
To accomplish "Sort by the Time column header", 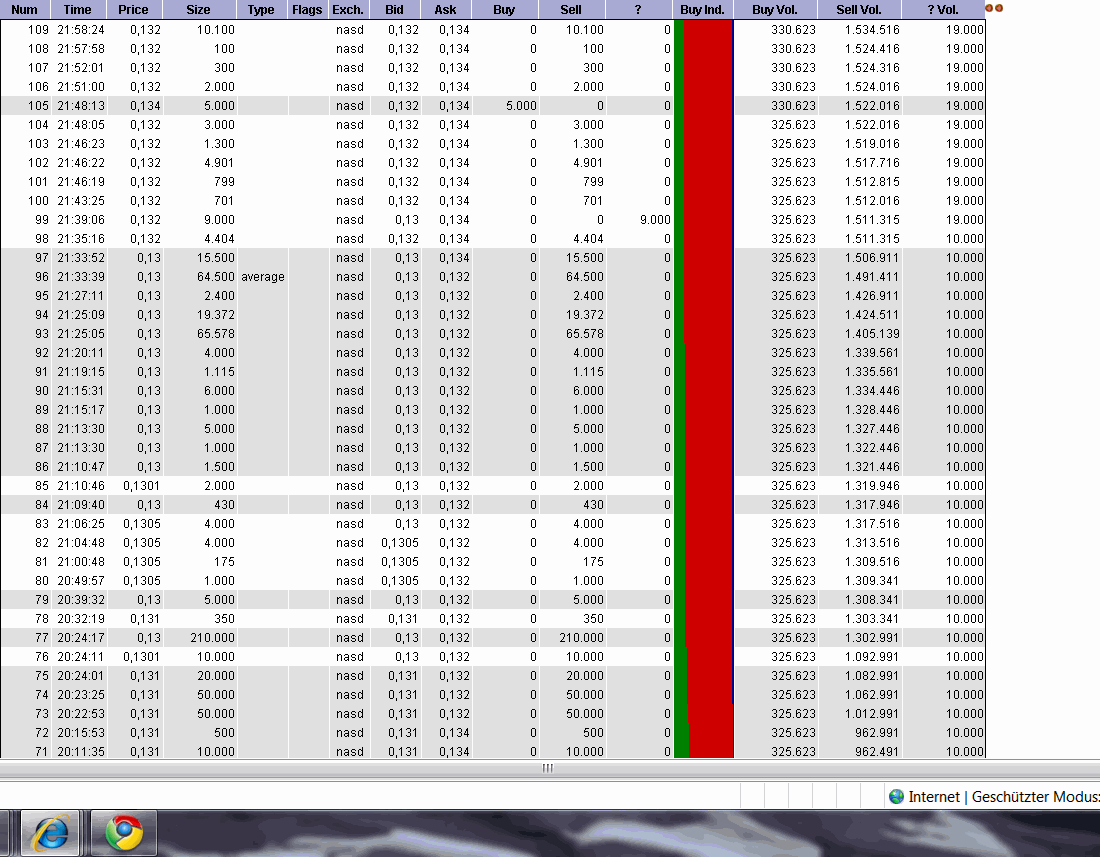I will coord(77,10).
